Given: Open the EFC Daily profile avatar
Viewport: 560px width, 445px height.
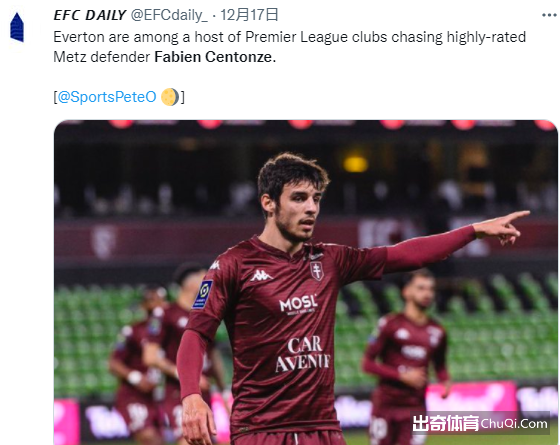Looking at the screenshot, I should (17, 28).
